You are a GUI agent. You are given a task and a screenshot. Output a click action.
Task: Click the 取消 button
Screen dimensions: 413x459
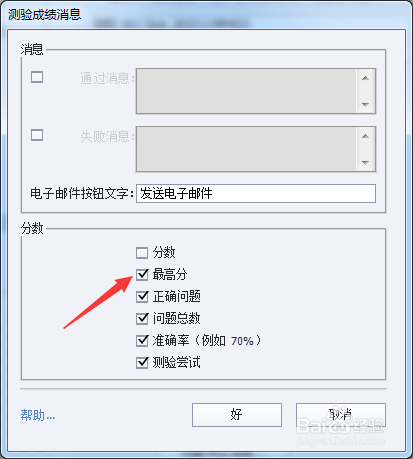pyautogui.click(x=341, y=415)
